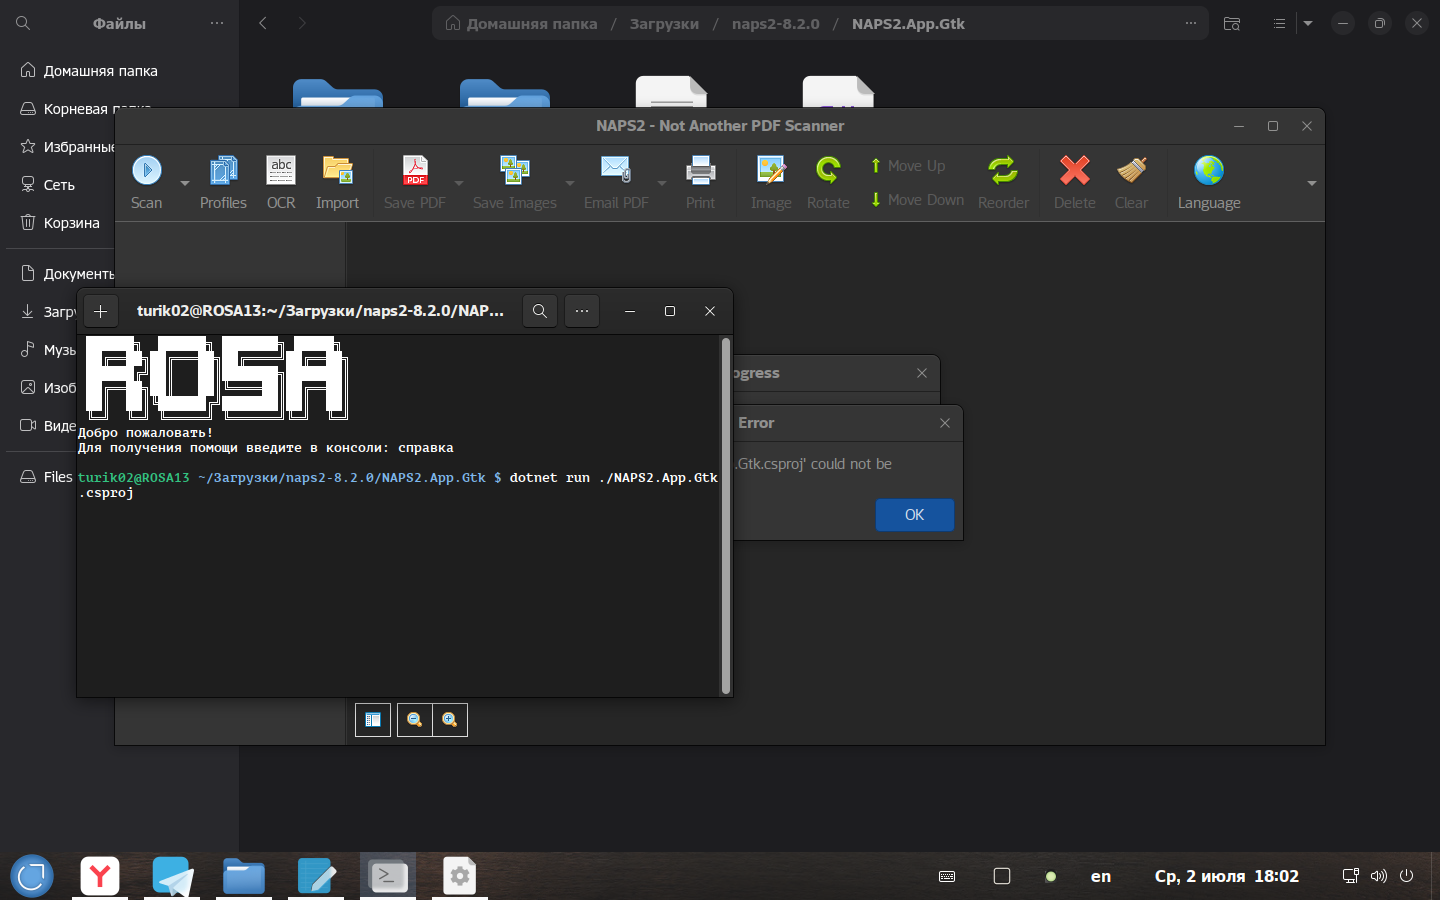
Task: Open Telegram from the taskbar
Action: click(x=173, y=877)
